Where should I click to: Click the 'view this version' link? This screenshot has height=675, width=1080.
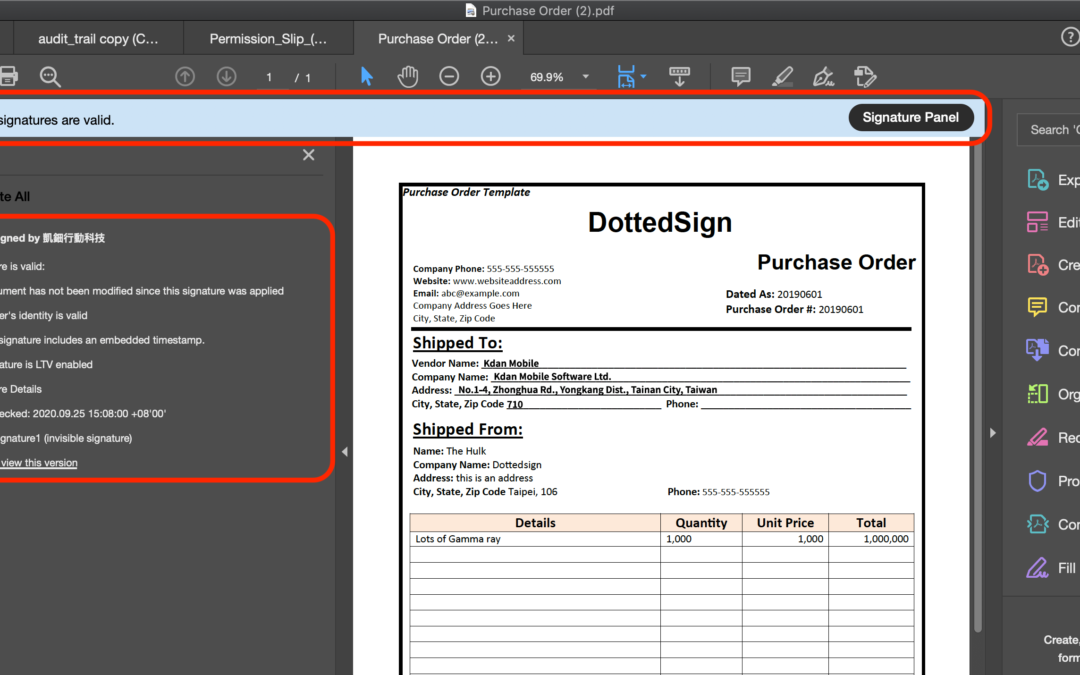(x=39, y=462)
